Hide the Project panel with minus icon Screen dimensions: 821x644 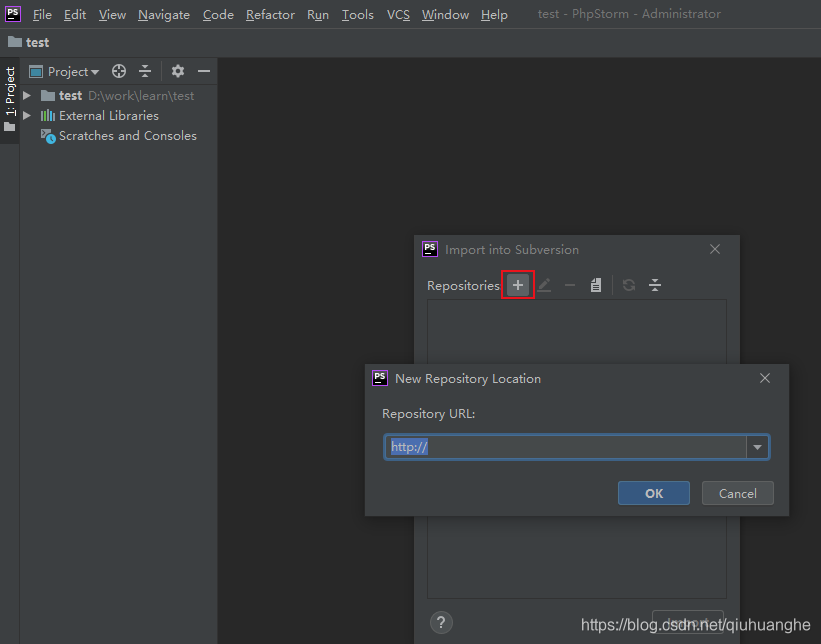point(204,71)
